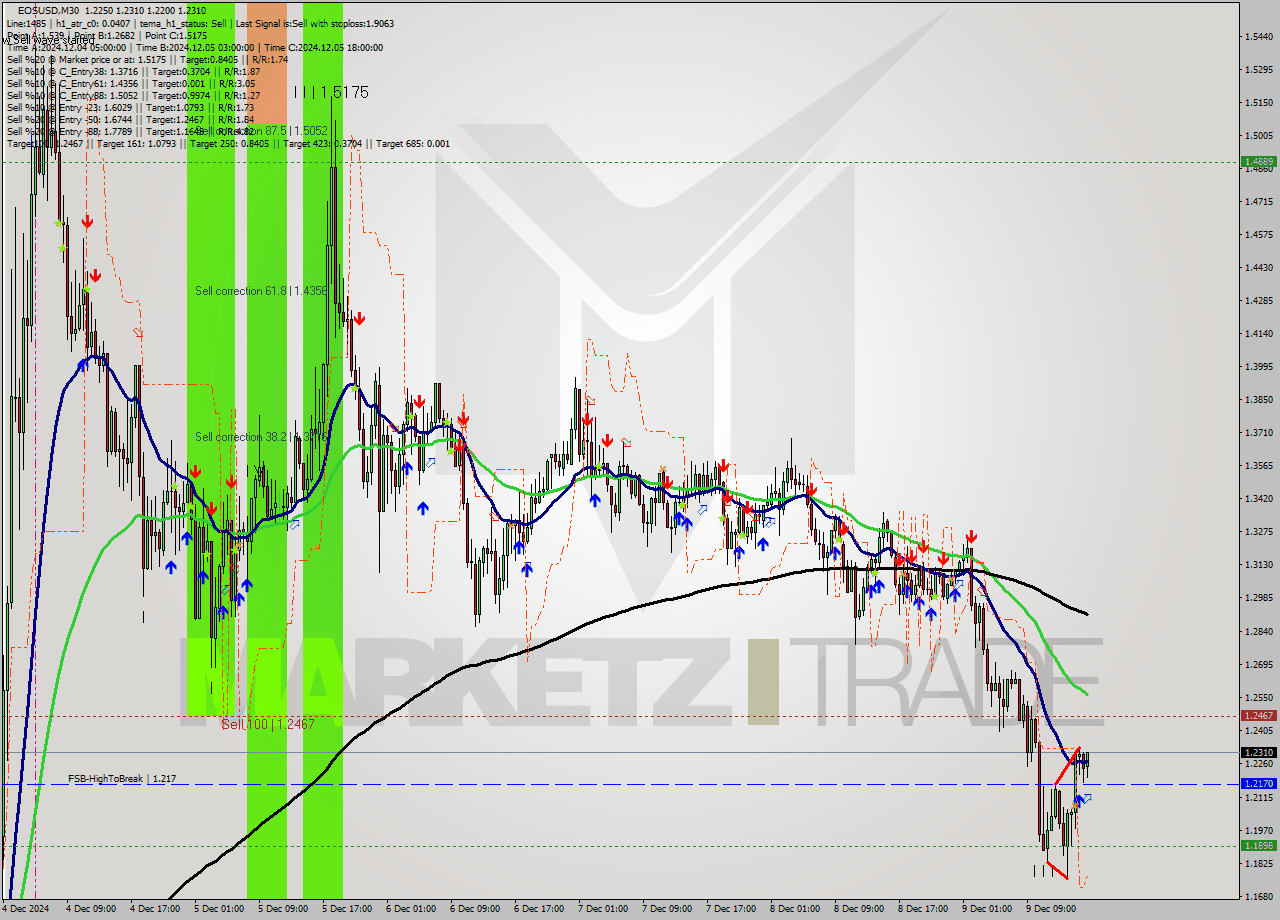Click the 'FSB-HighToBreak | 1.217' label

point(122,778)
